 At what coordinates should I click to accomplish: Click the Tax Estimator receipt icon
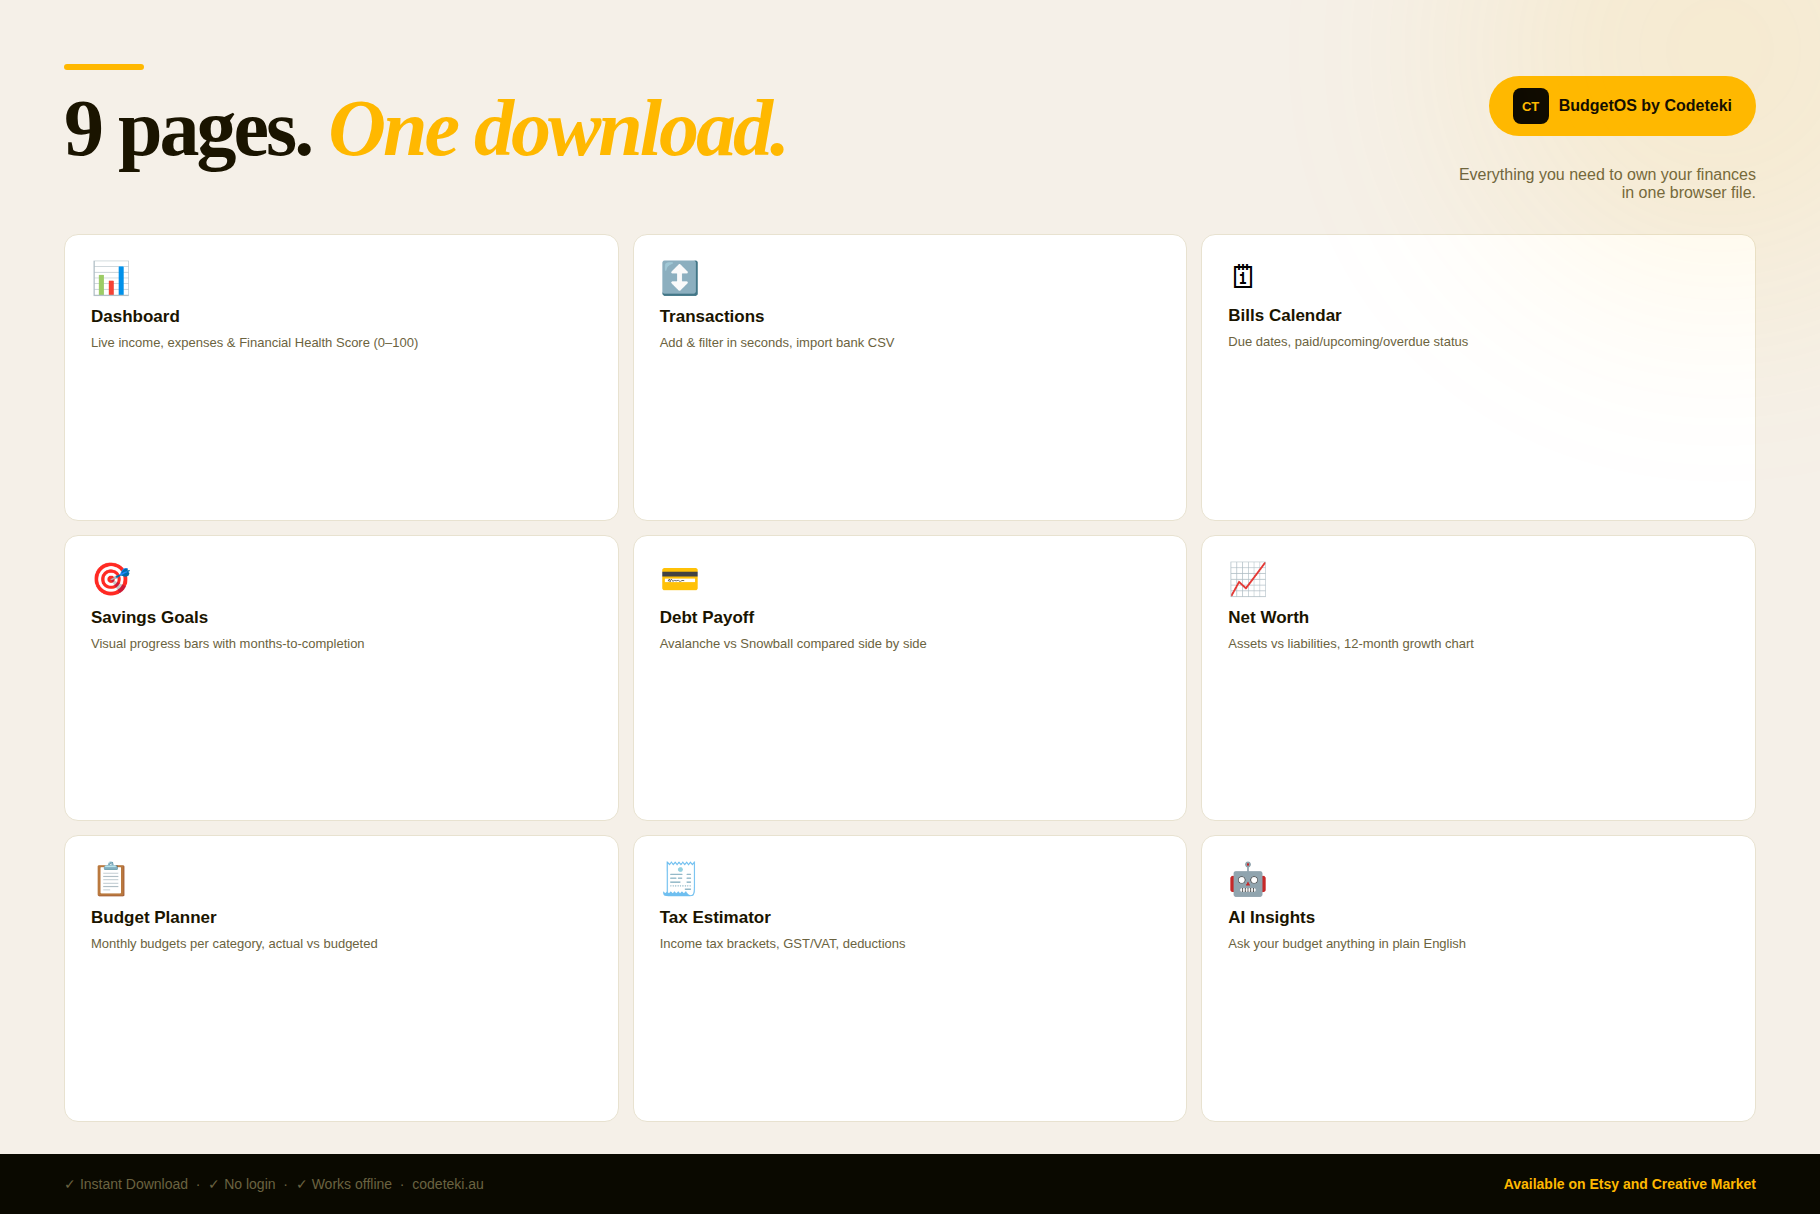679,879
